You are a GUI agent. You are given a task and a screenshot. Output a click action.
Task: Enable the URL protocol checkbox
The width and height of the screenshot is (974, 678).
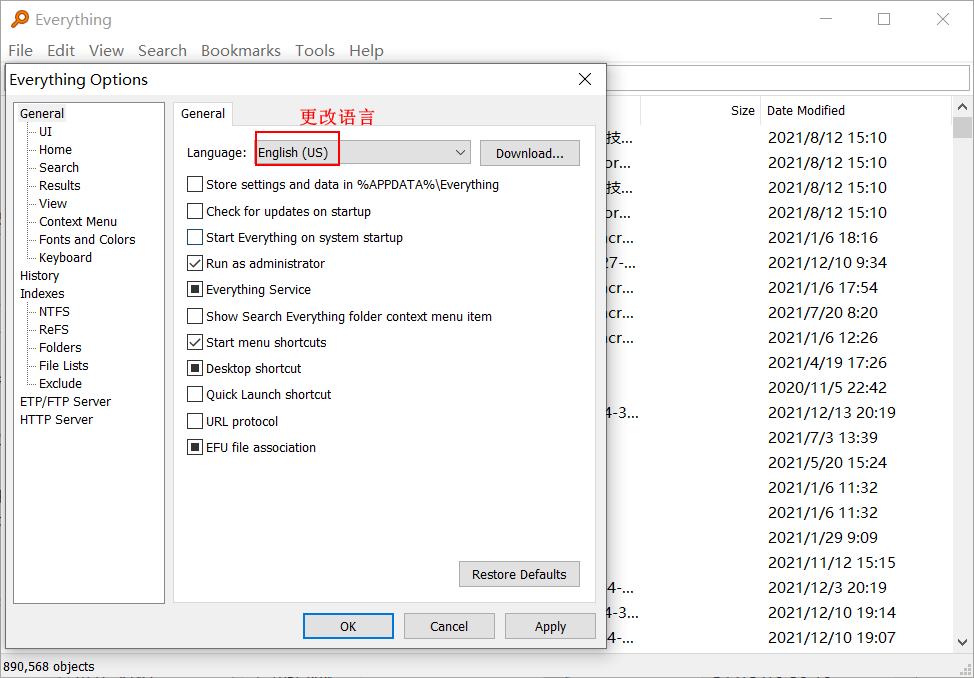(x=195, y=421)
